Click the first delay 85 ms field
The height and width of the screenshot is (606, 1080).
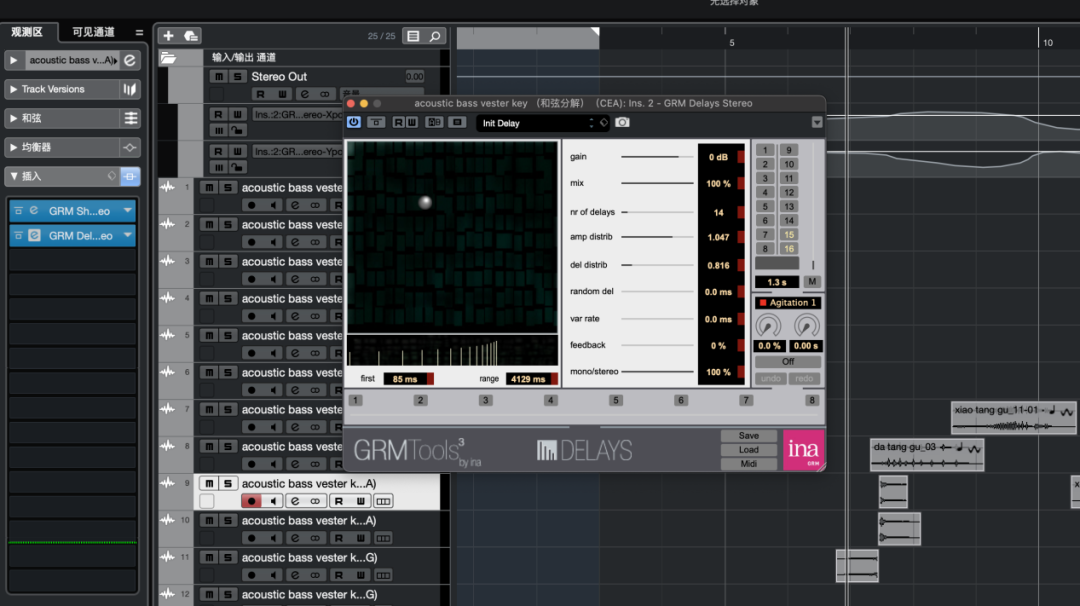[405, 379]
